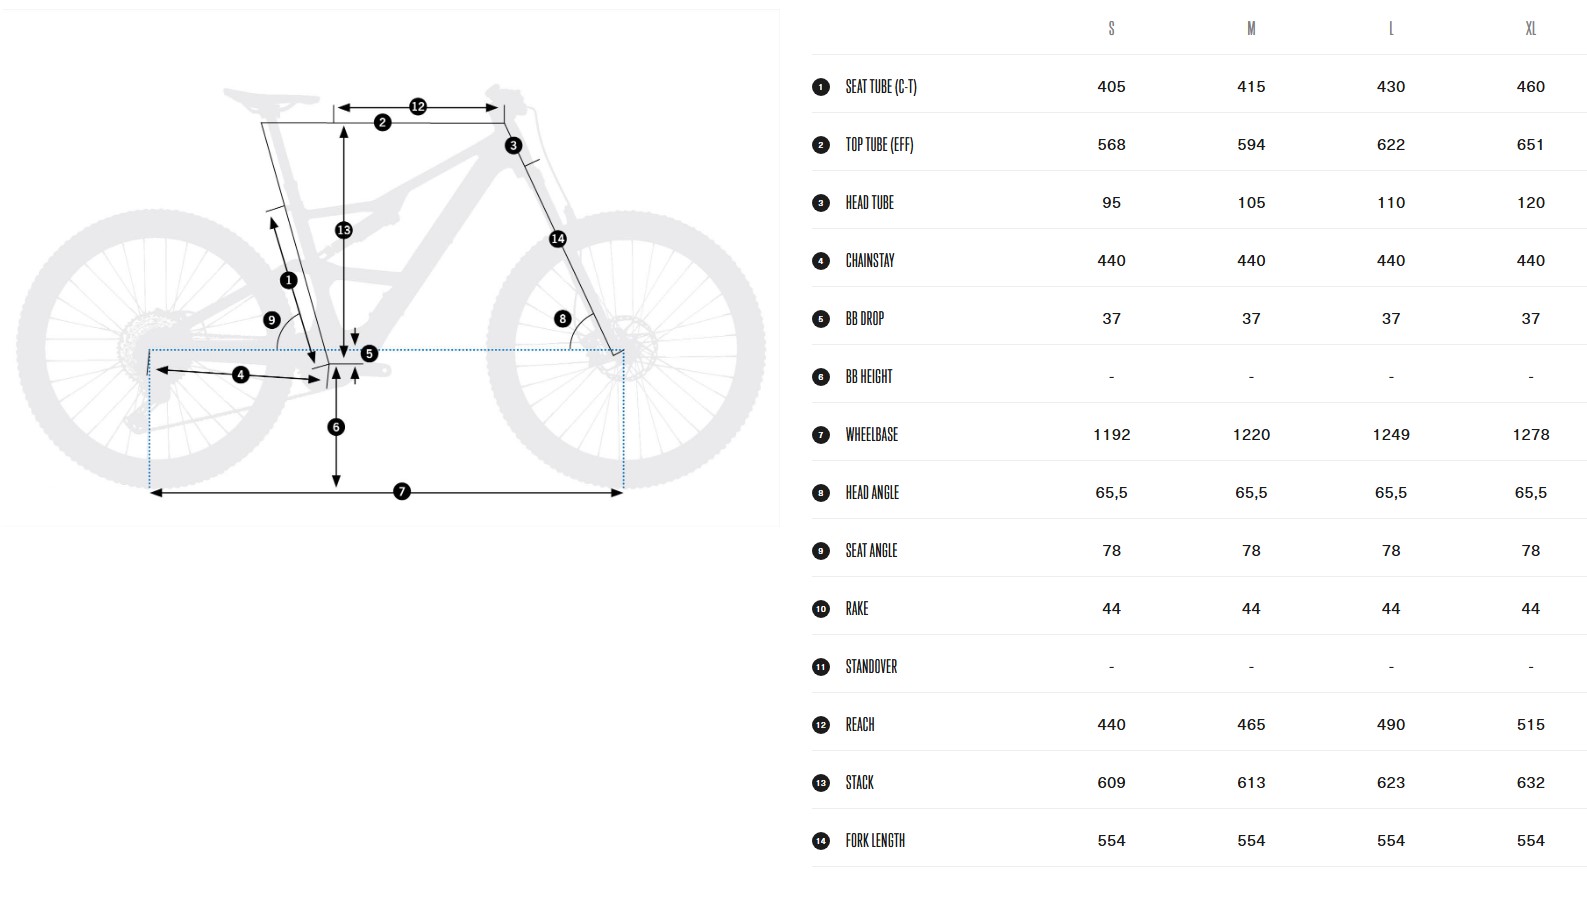
Task: Click the number 14 Fork Length badge in table
Action: 821,841
